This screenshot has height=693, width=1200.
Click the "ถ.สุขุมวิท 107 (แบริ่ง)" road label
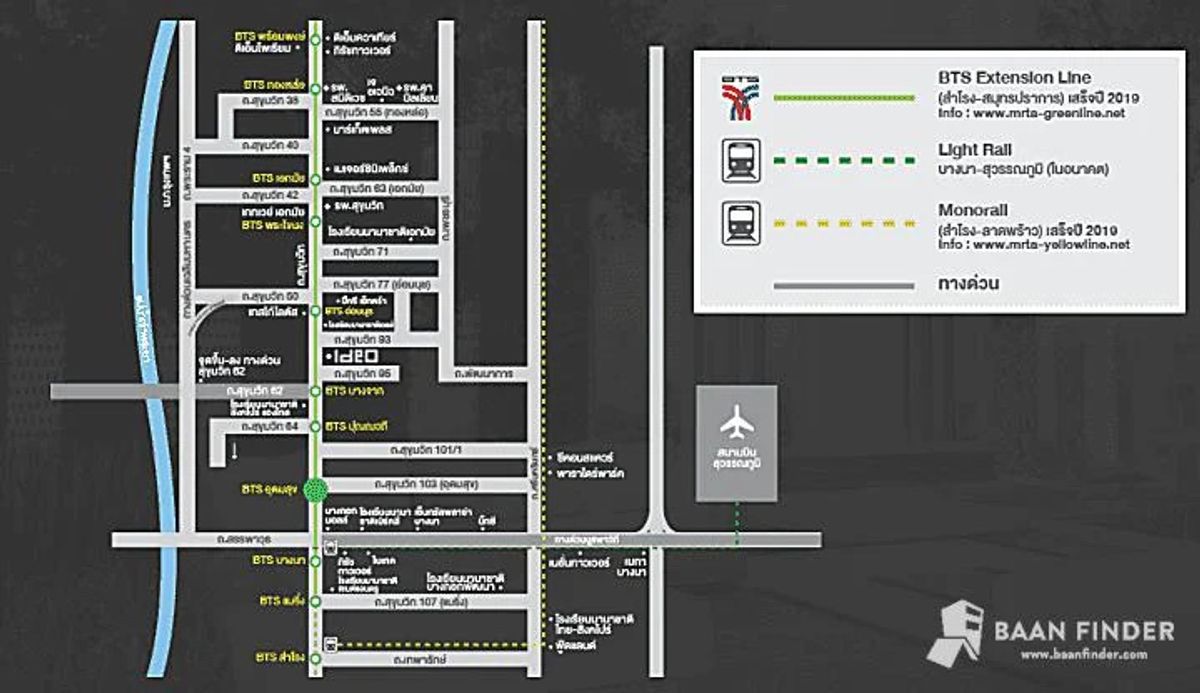[x=423, y=603]
